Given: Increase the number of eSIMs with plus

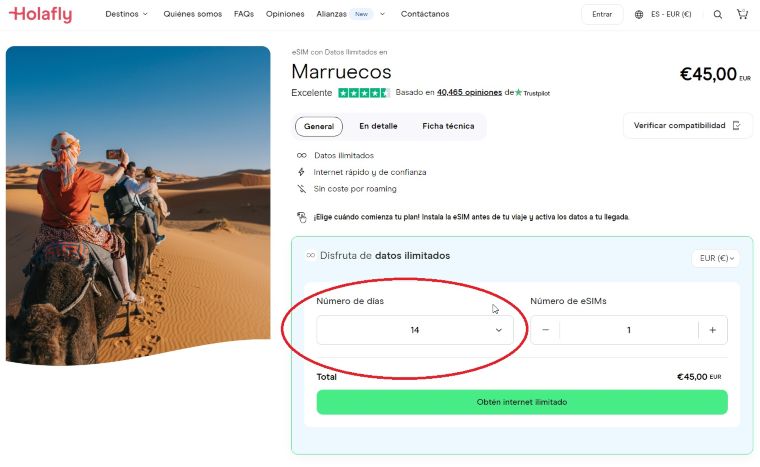Looking at the screenshot, I should coord(712,330).
